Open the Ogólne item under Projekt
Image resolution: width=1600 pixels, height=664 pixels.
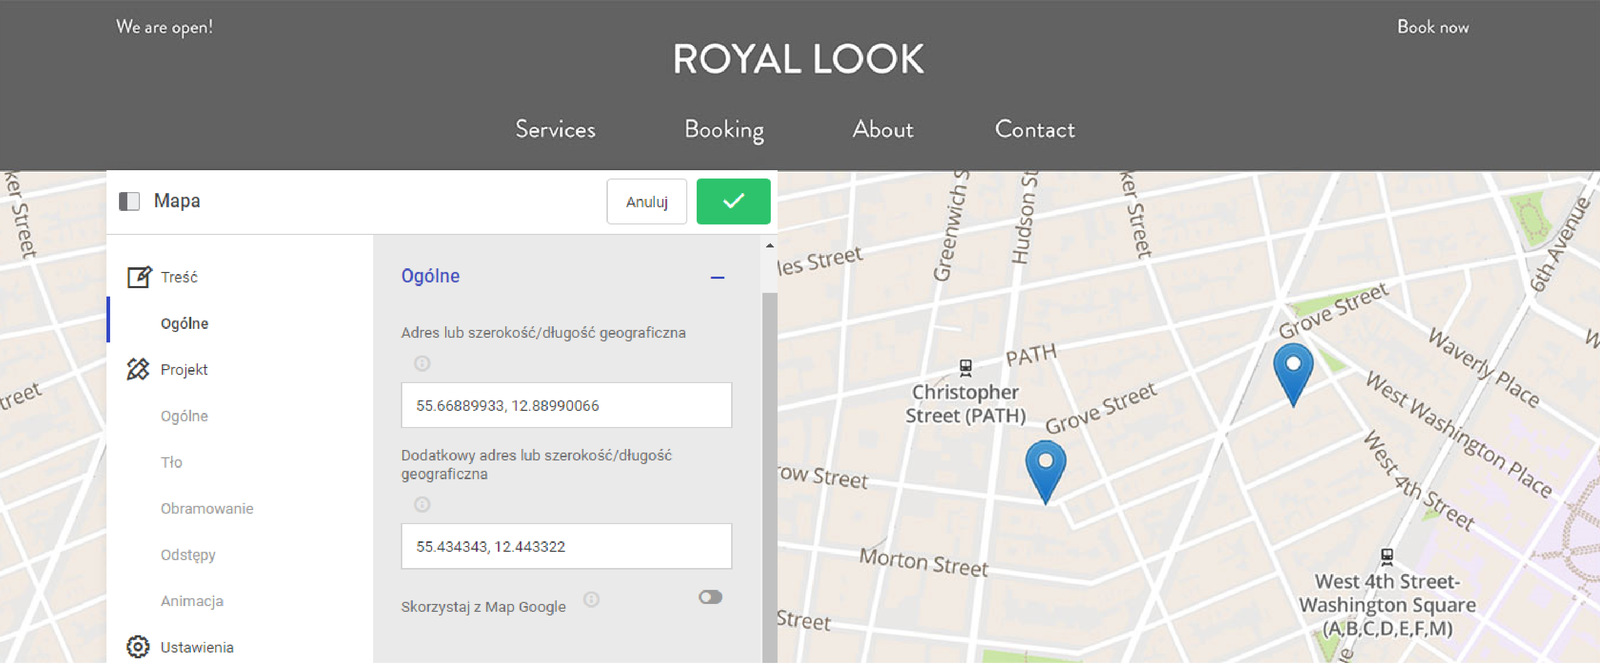[185, 416]
